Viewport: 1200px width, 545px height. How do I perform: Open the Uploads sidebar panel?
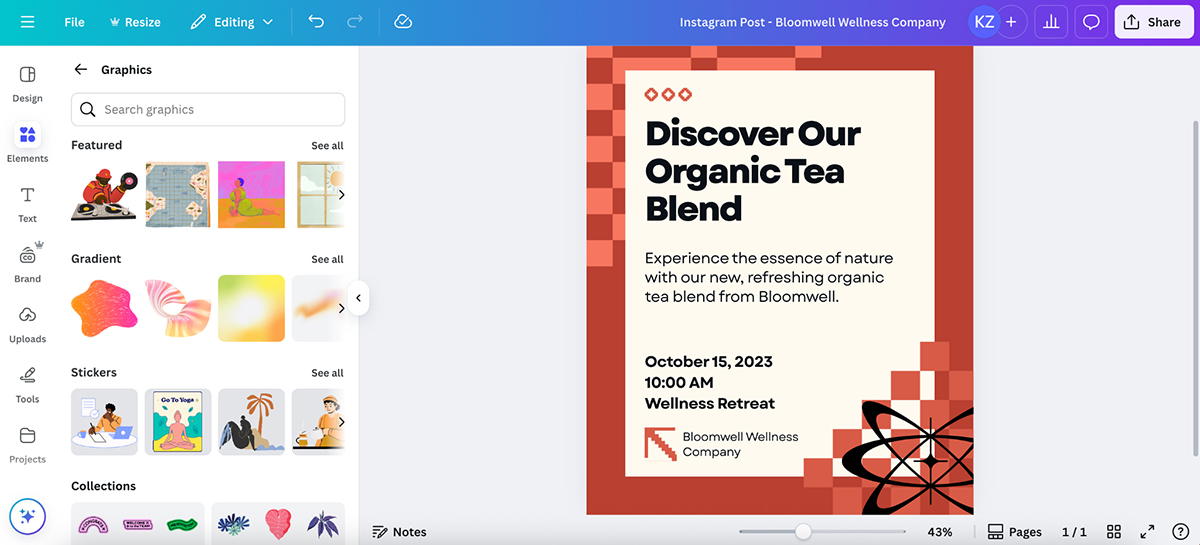coord(27,323)
